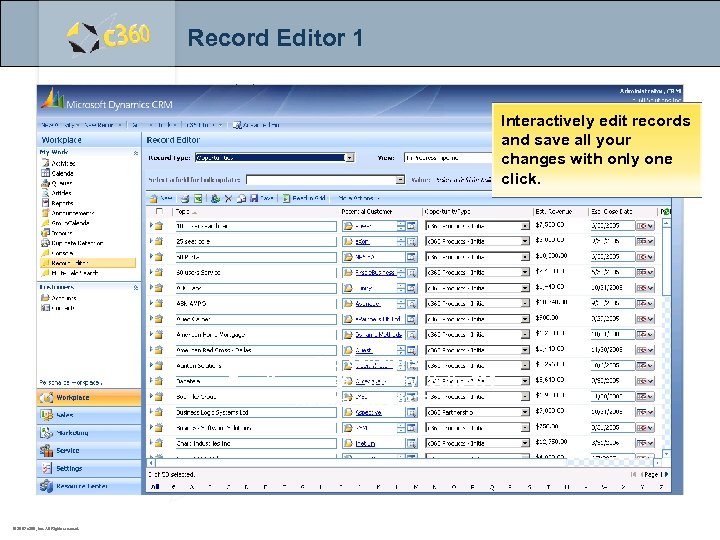Open Opportunity Type dropdown in first row
This screenshot has width=720, height=540.
pyautogui.click(x=524, y=226)
